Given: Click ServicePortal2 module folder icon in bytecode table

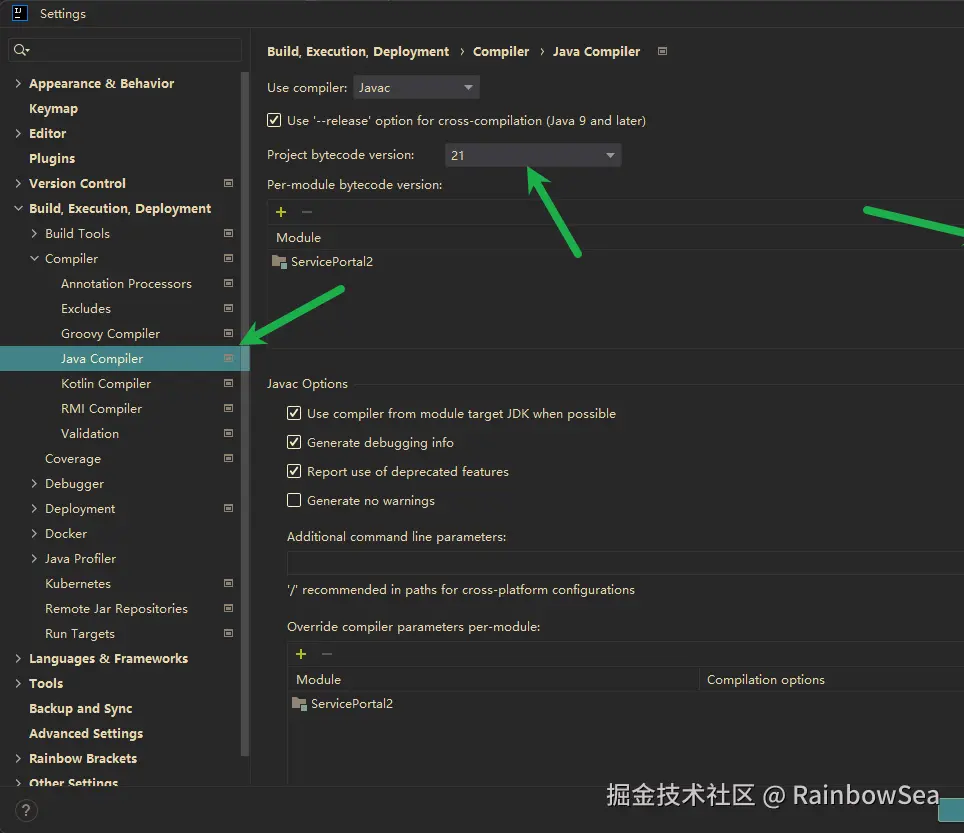Looking at the screenshot, I should tap(279, 262).
